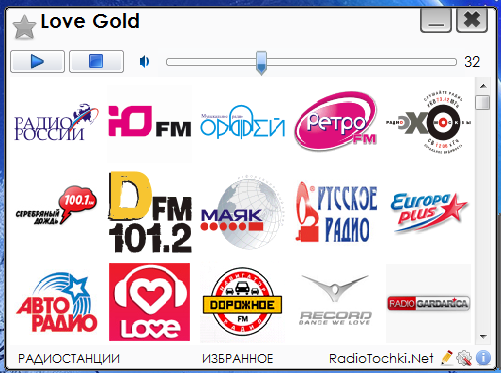Open settings via the gear icon
This screenshot has width=501, height=373.
pos(464,358)
